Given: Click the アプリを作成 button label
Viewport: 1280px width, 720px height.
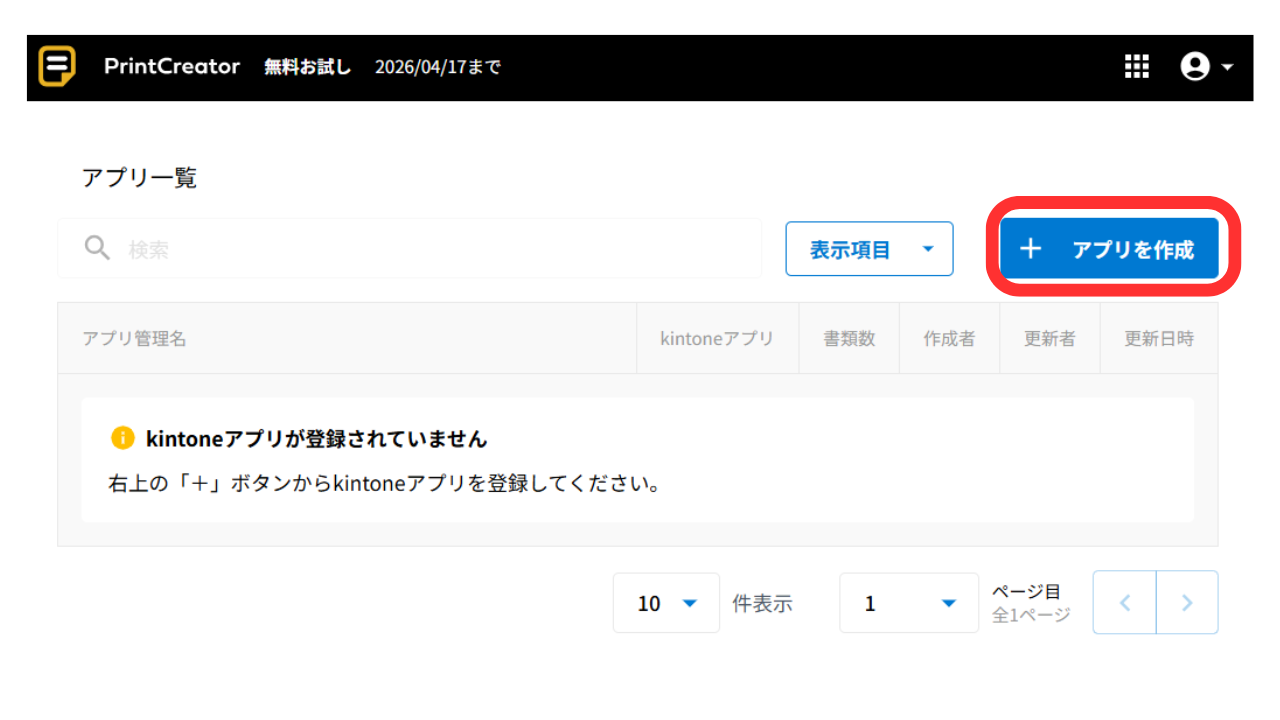Looking at the screenshot, I should click(1133, 250).
